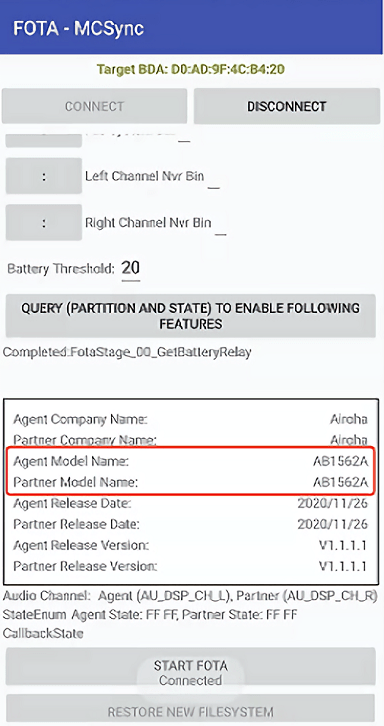Tap the Agent Company Name Airoha row

(190, 419)
